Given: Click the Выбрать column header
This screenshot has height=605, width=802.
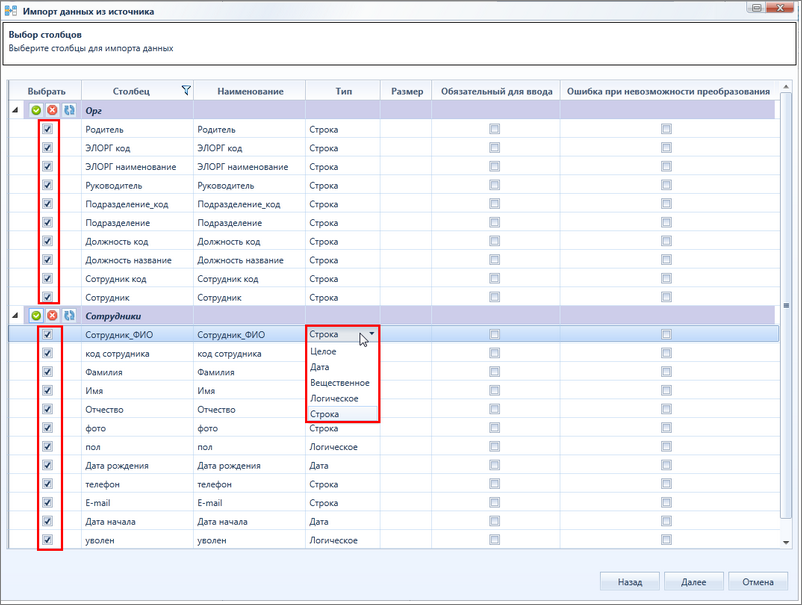Looking at the screenshot, I should point(46,91).
